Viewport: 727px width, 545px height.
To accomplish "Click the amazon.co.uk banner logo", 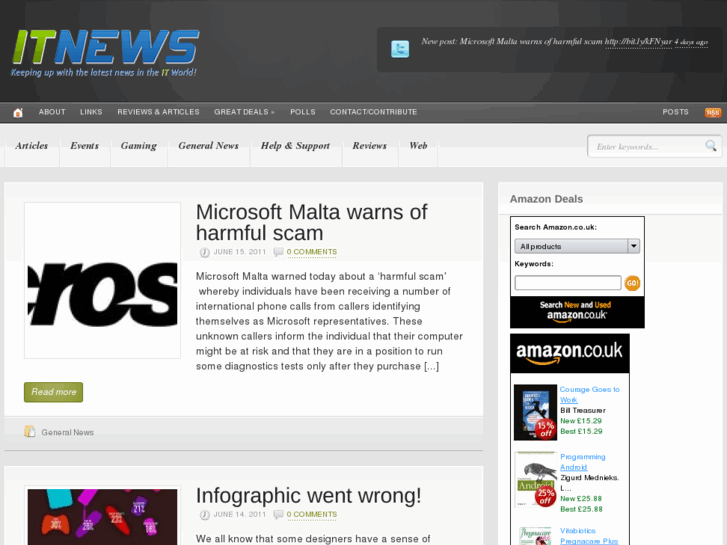I will click(569, 353).
